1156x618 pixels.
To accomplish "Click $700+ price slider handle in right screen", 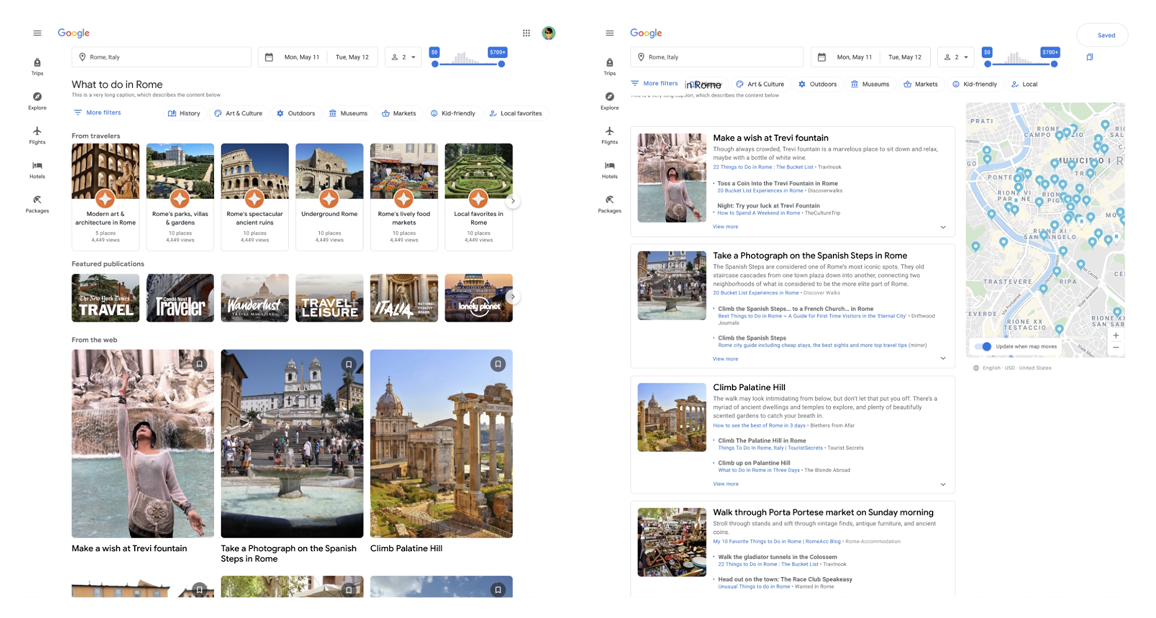I will [1054, 64].
